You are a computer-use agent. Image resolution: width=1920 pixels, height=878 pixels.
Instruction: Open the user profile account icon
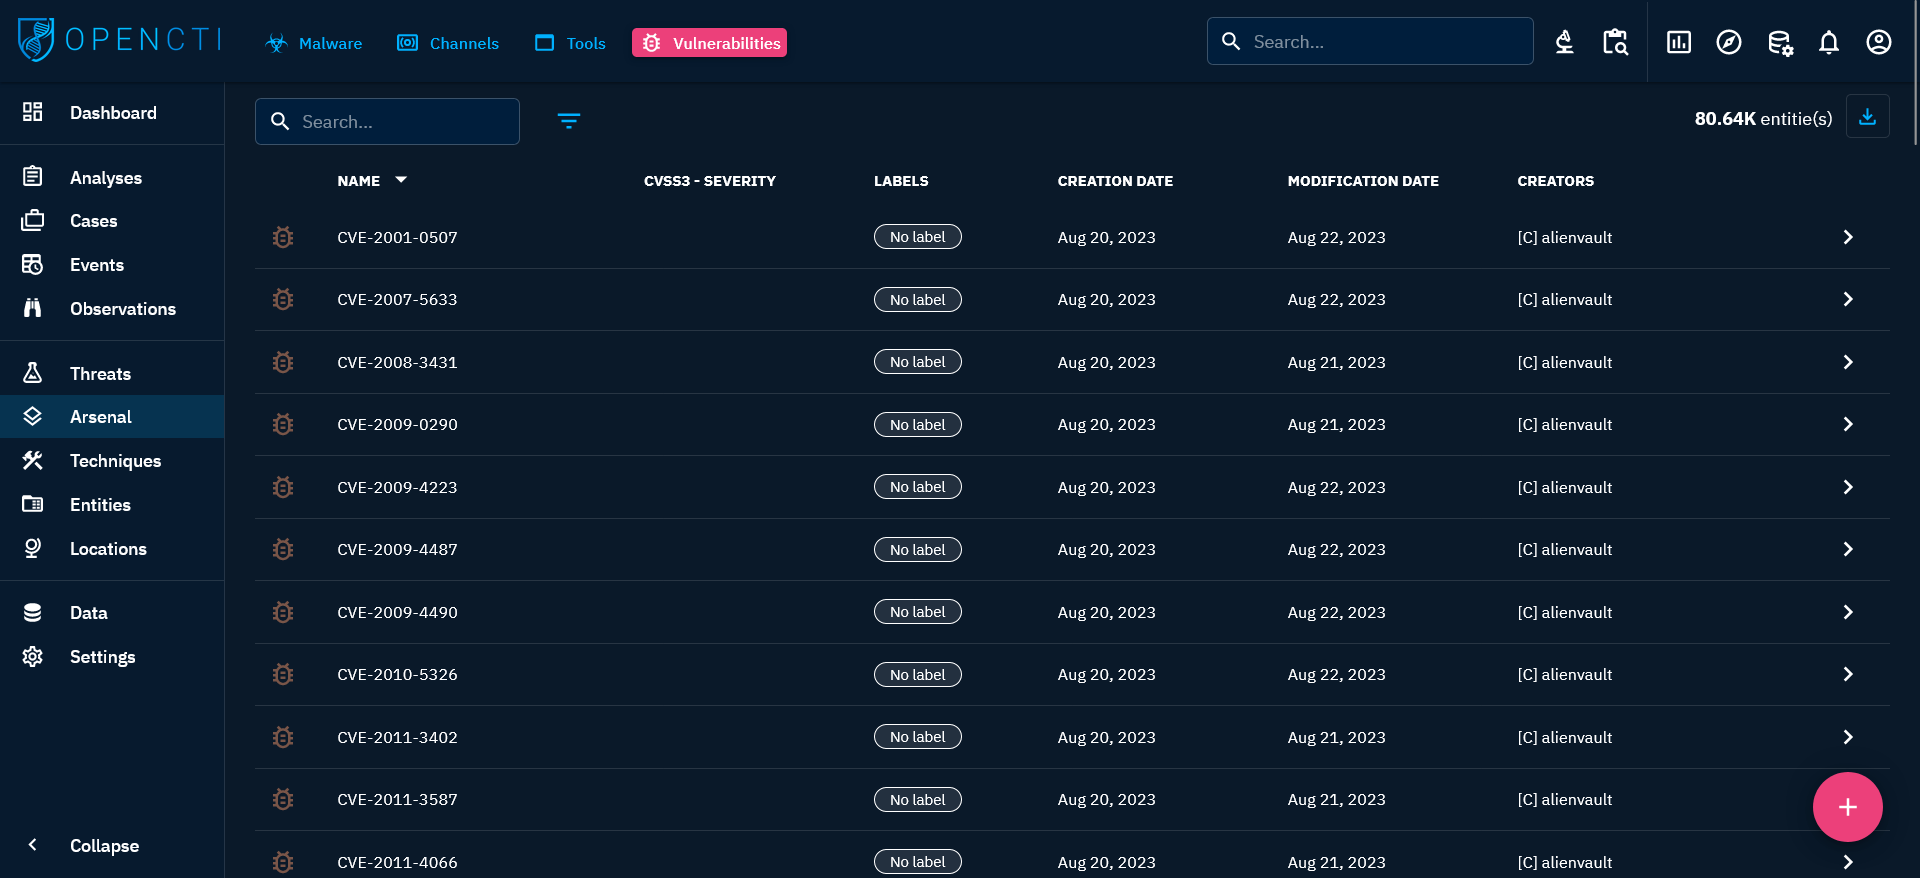tap(1878, 42)
